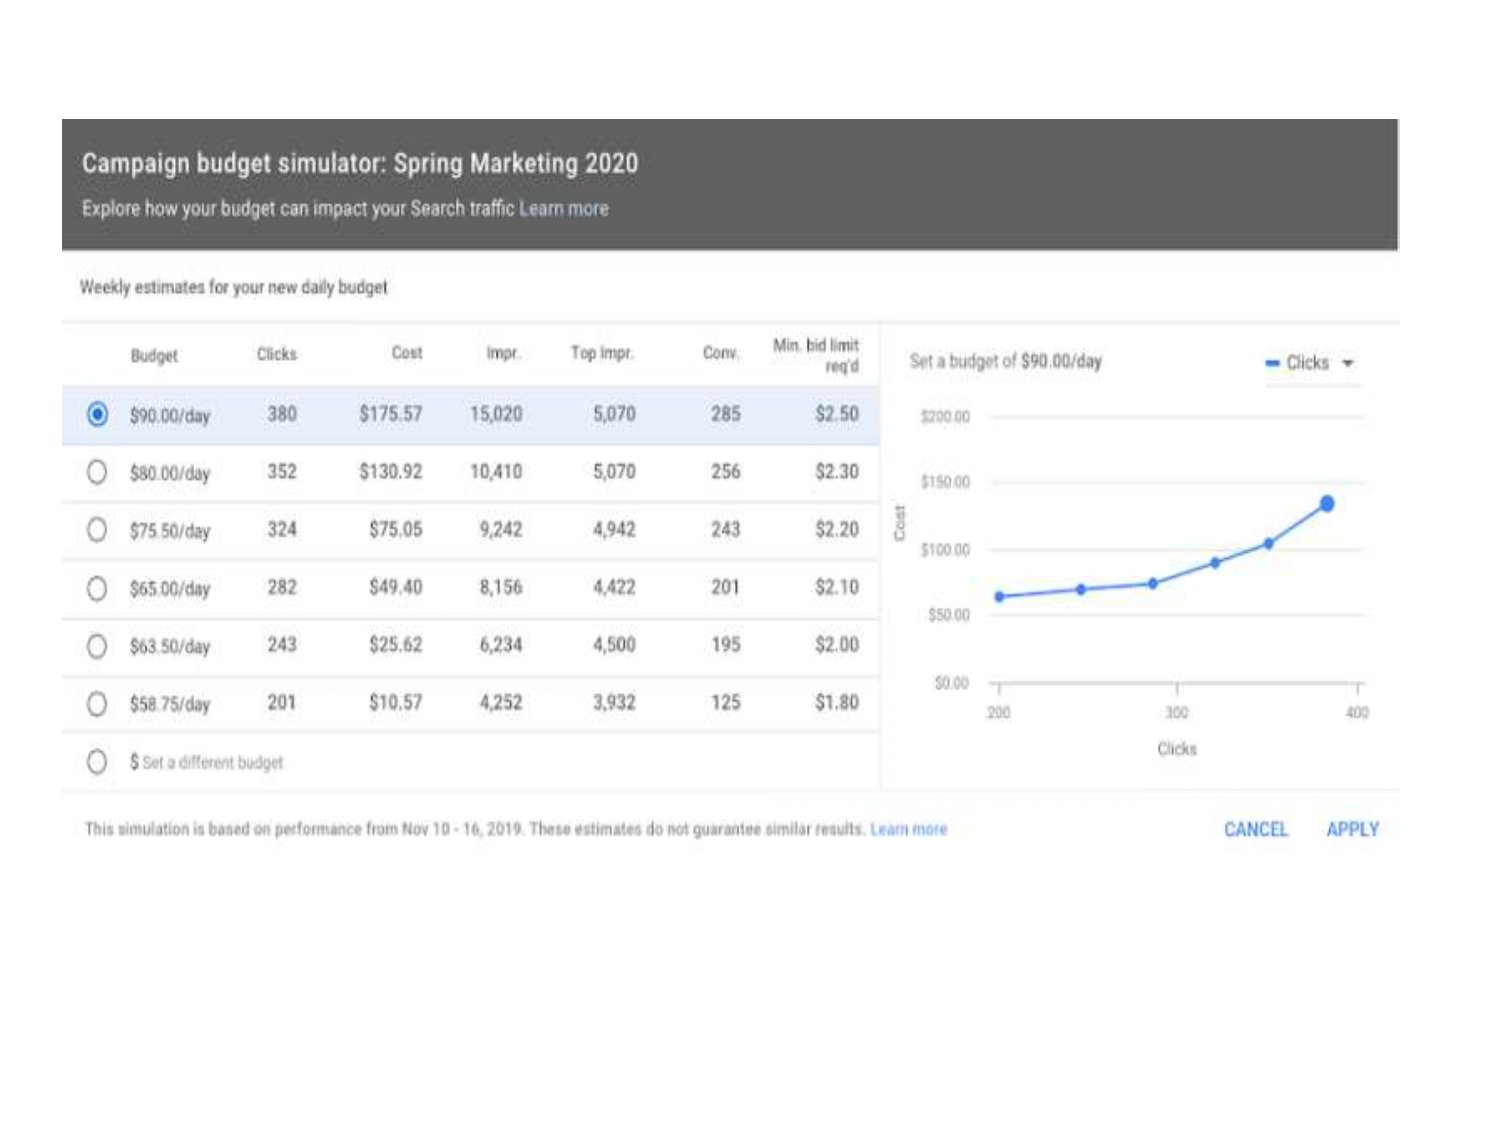
Task: Select the 'Set a different budget' radio
Action: point(97,762)
